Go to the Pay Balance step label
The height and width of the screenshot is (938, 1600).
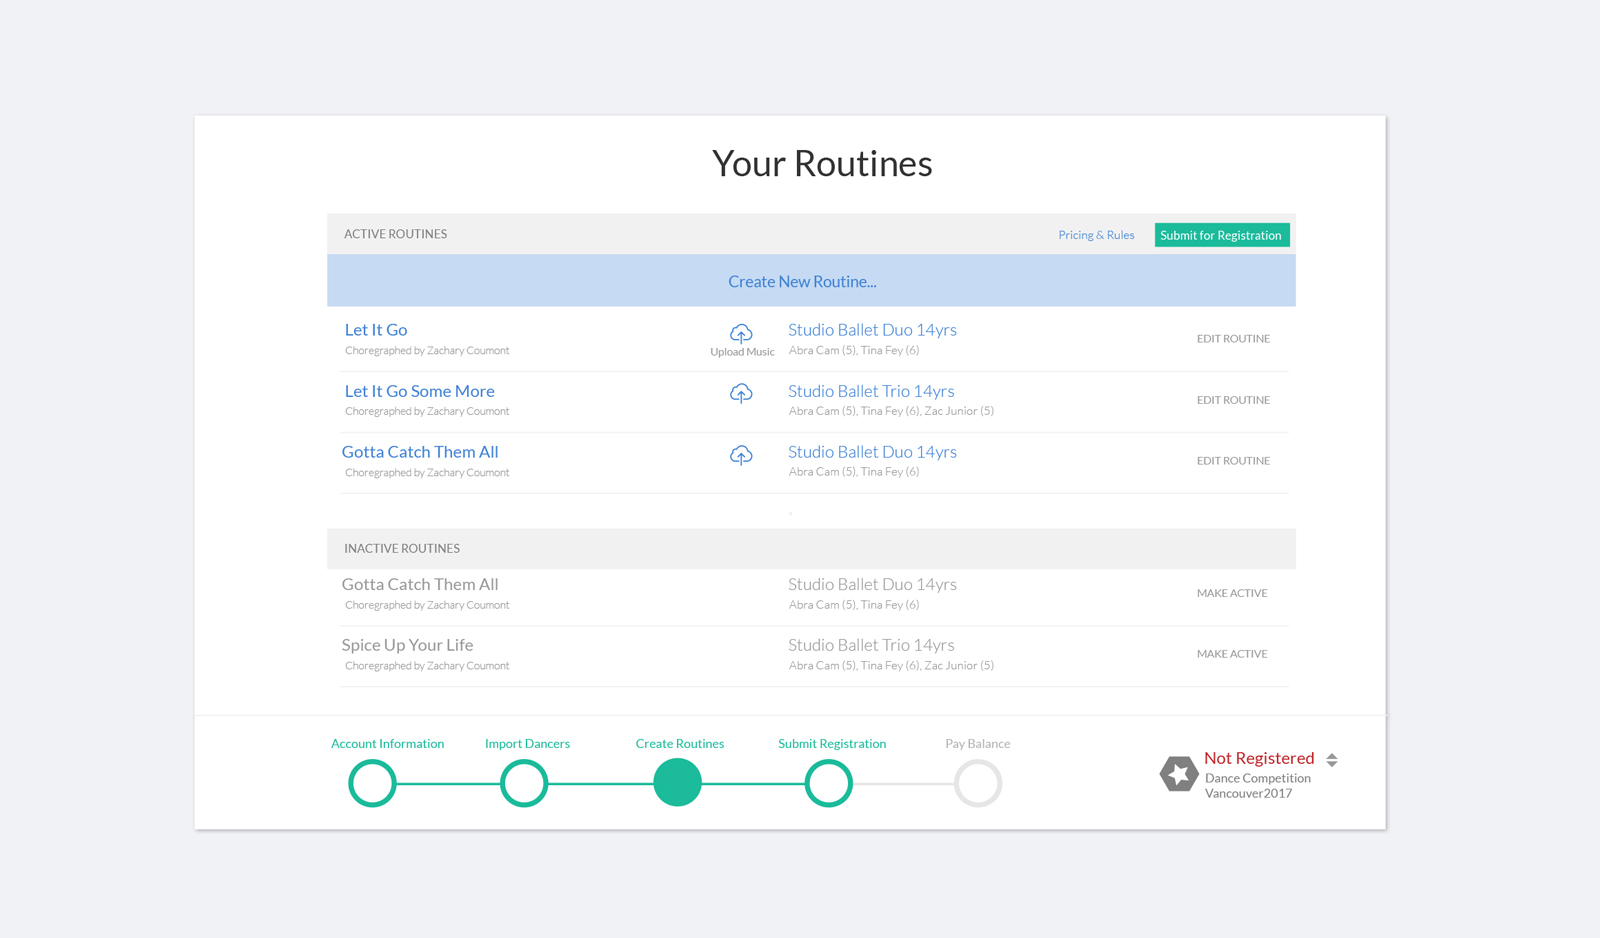[x=977, y=744]
